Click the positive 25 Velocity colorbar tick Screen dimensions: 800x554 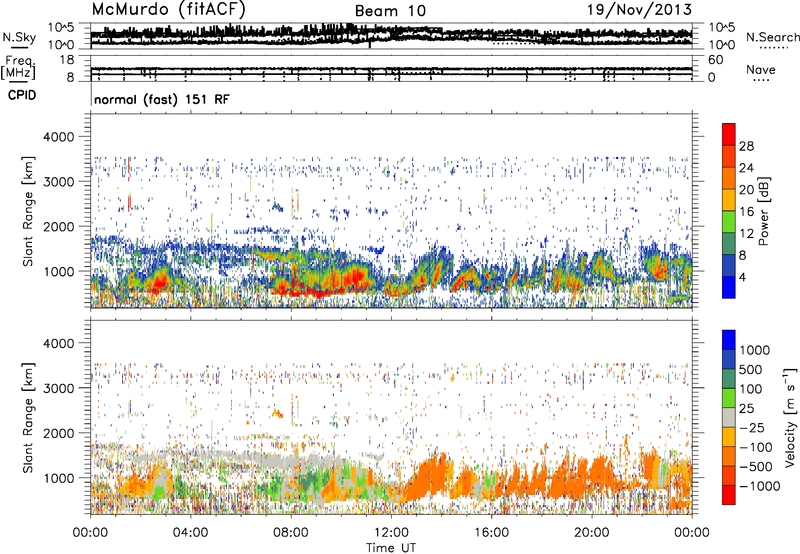tap(747, 408)
